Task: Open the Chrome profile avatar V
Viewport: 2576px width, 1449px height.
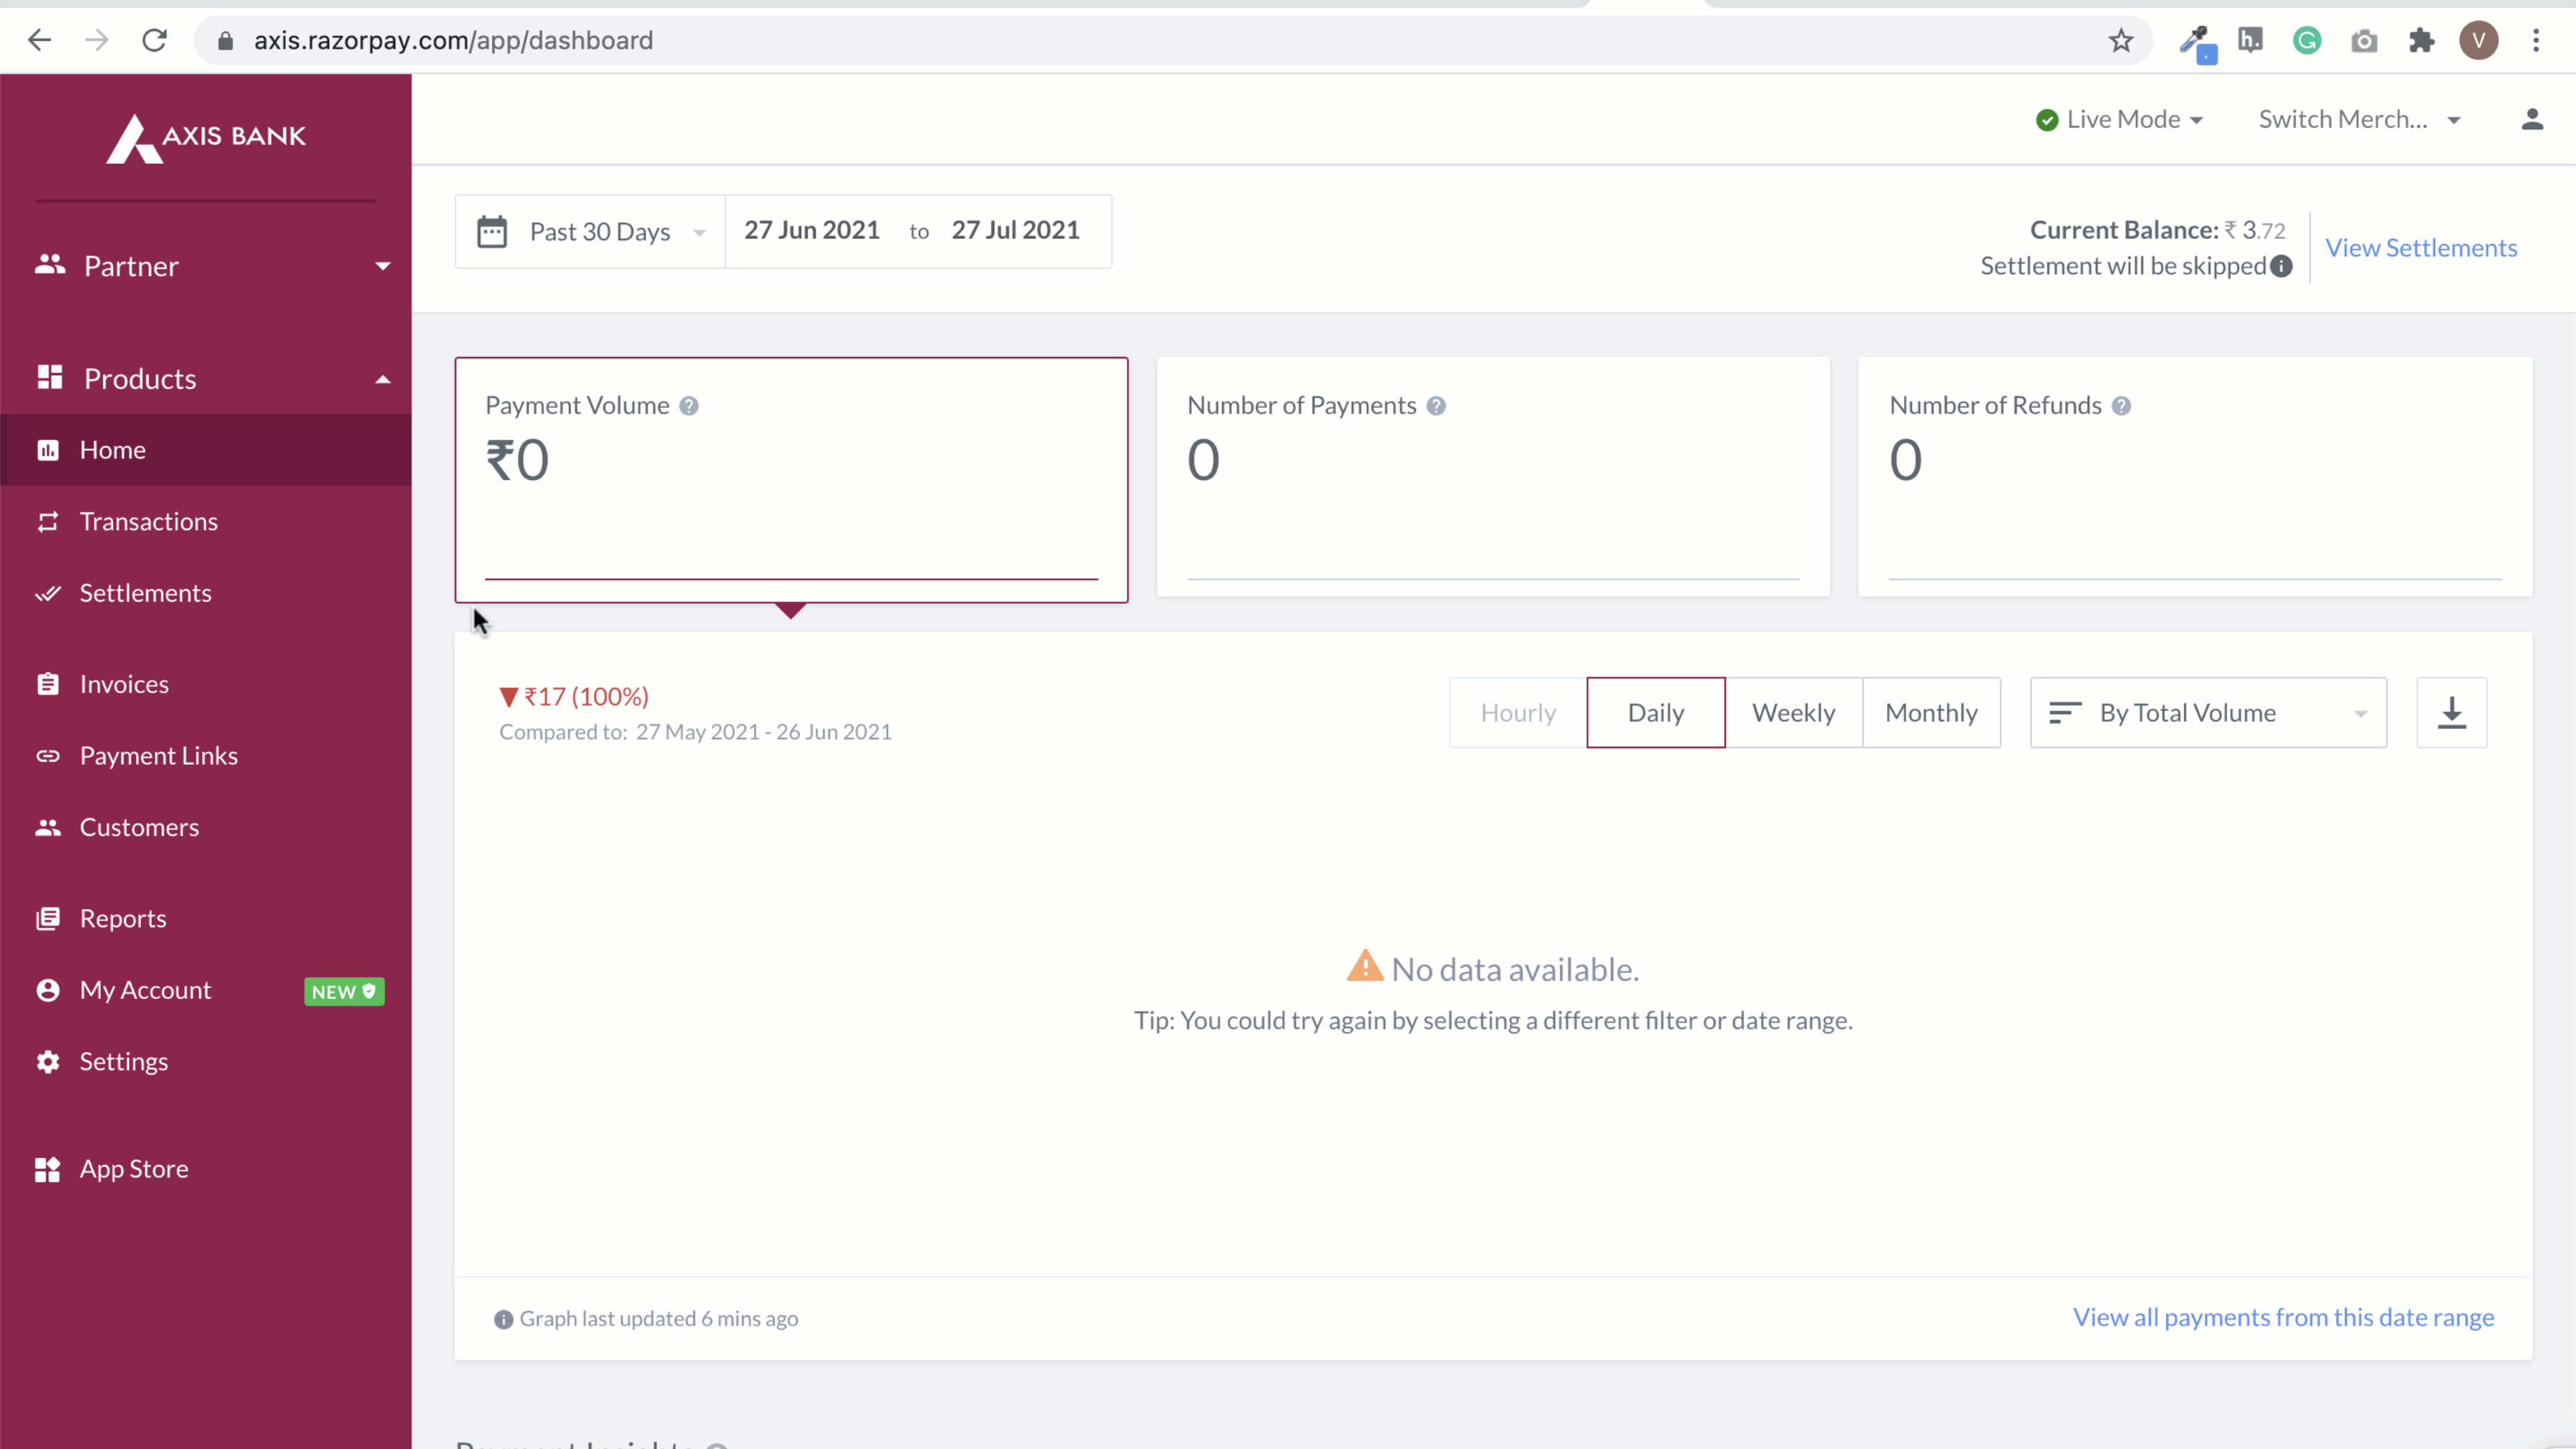Action: (2478, 40)
